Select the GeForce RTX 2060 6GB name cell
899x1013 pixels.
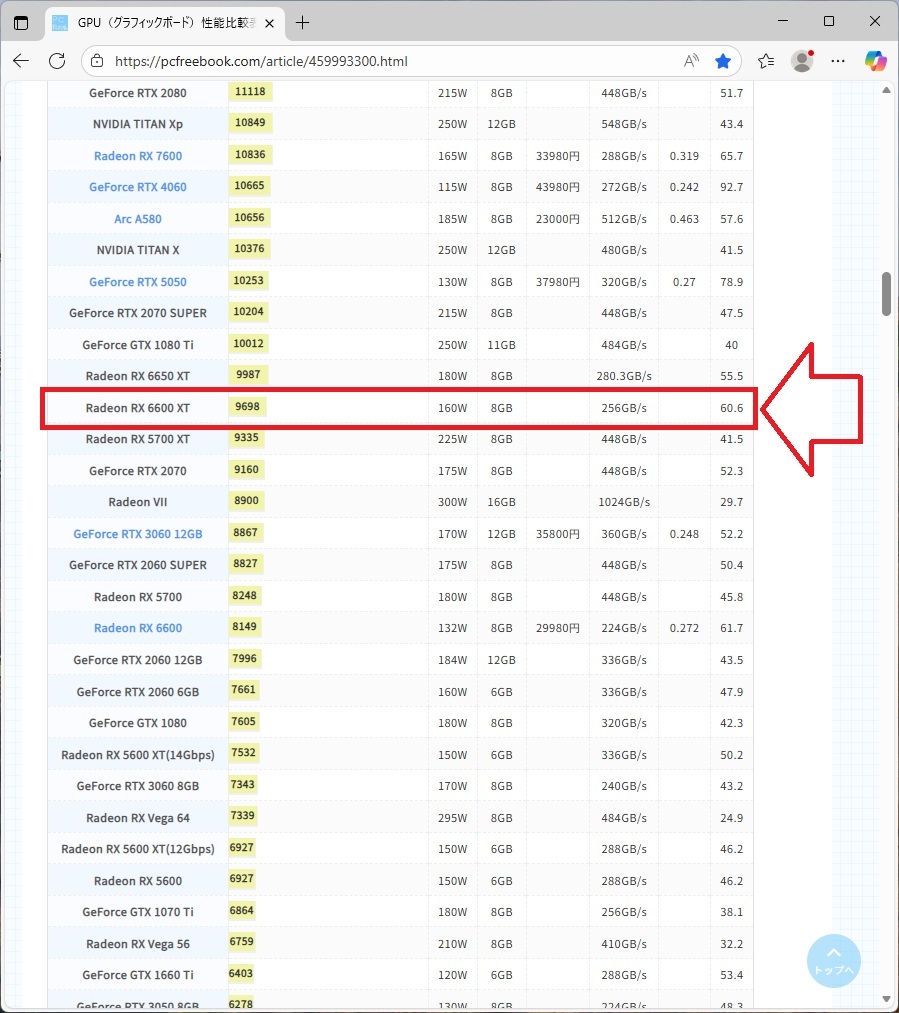click(x=138, y=692)
